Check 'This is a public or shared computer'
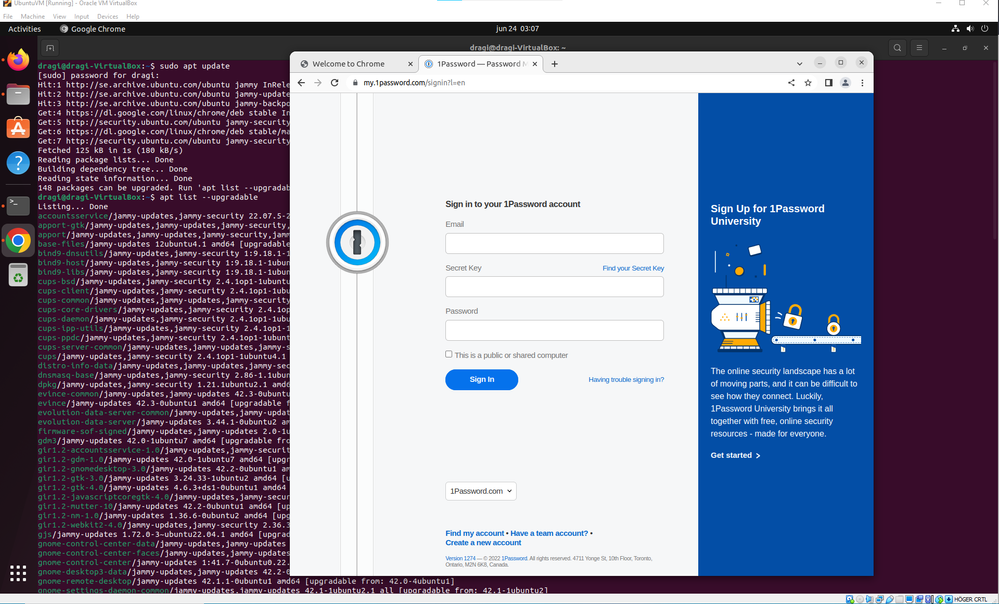The image size is (999, 604). tap(449, 354)
